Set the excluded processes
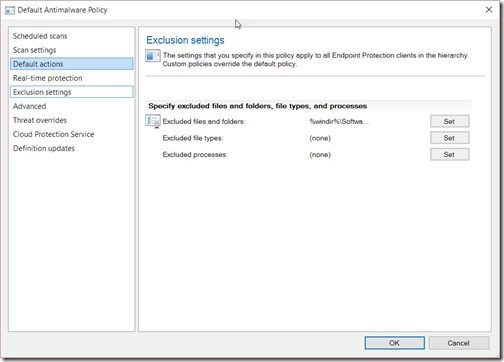This screenshot has width=504, height=362. point(450,154)
